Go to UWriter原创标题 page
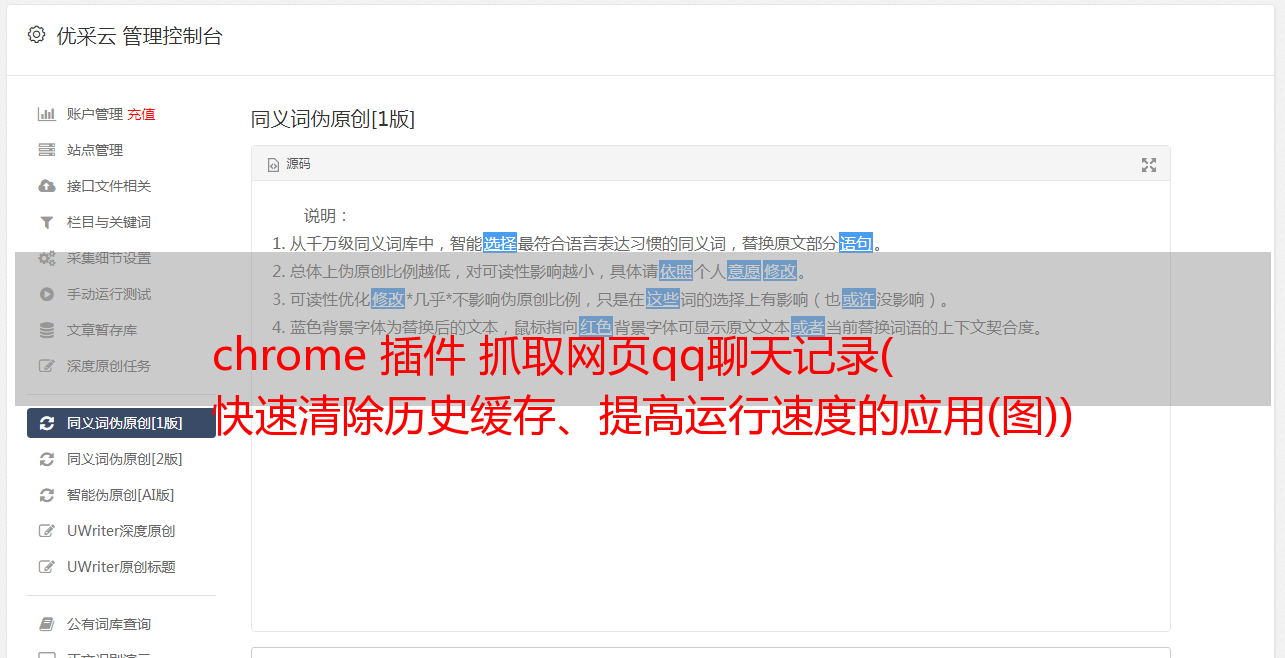 click(121, 567)
